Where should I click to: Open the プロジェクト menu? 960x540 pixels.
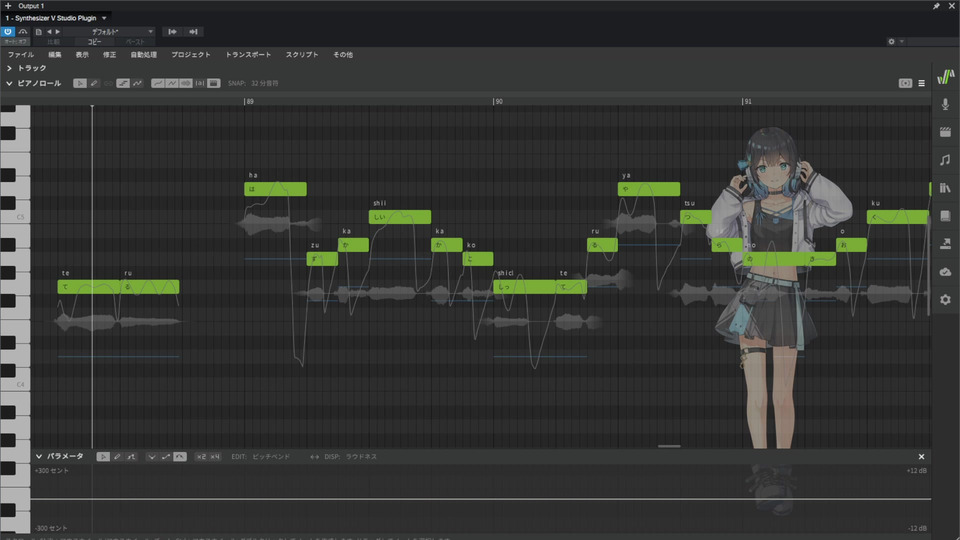pos(191,54)
